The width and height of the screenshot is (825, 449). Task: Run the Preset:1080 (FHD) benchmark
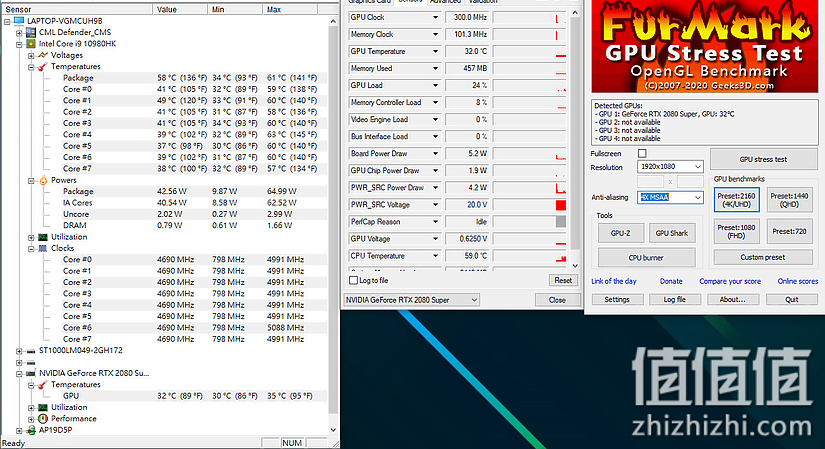pos(737,232)
